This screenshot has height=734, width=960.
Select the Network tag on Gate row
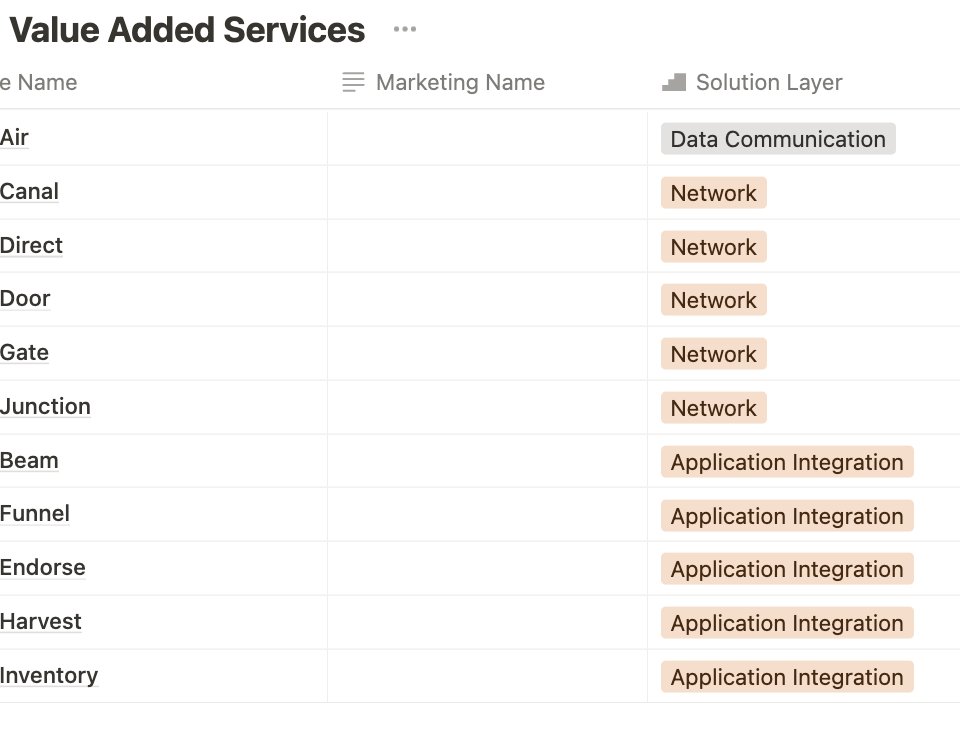tap(712, 353)
